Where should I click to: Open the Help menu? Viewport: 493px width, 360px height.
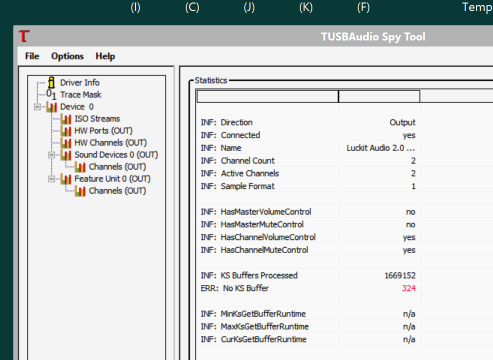(105, 56)
